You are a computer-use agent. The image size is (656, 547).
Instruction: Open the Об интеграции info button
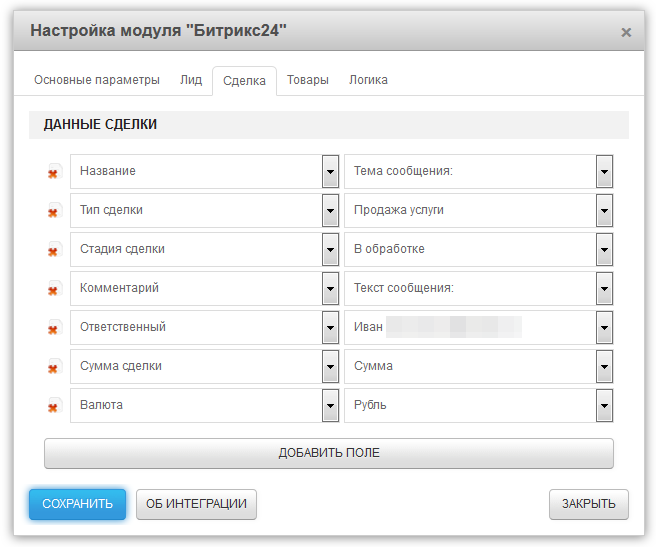(x=196, y=504)
